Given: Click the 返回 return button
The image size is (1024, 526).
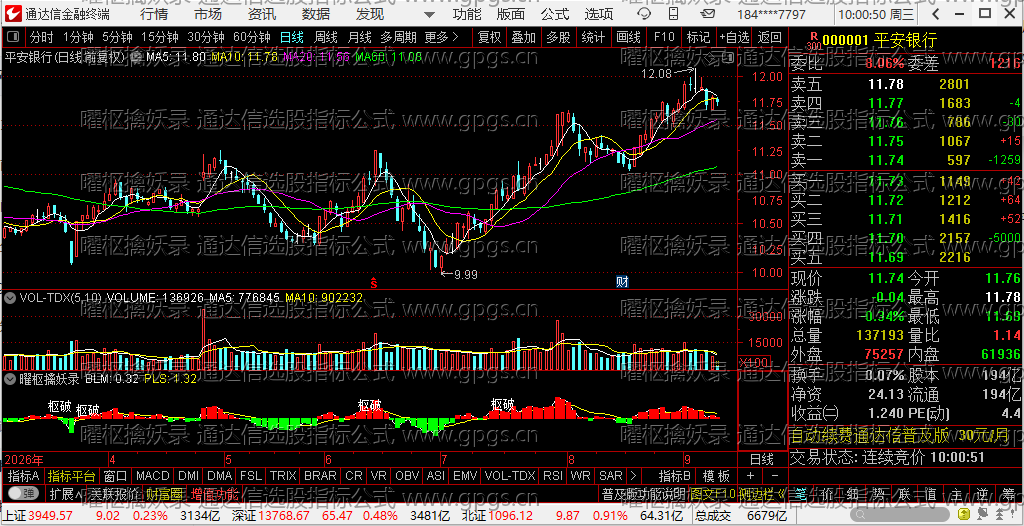Looking at the screenshot, I should [x=770, y=37].
